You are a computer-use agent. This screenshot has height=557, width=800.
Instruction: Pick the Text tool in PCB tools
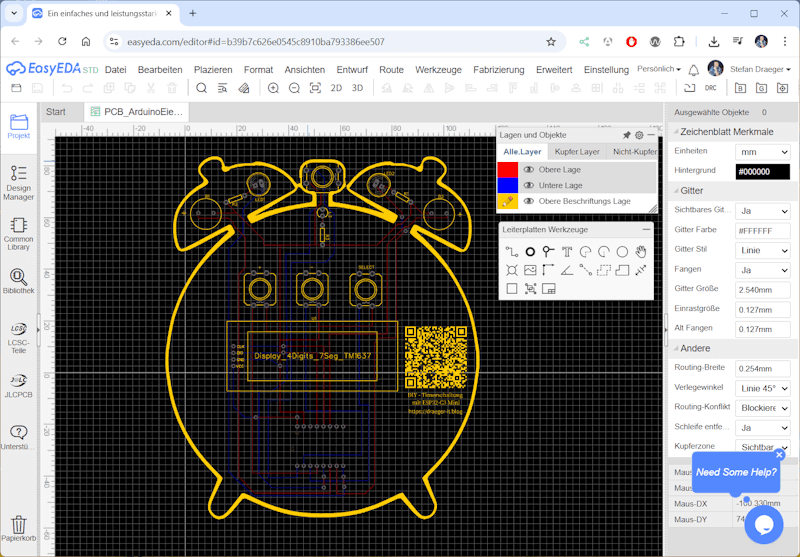tap(567, 252)
